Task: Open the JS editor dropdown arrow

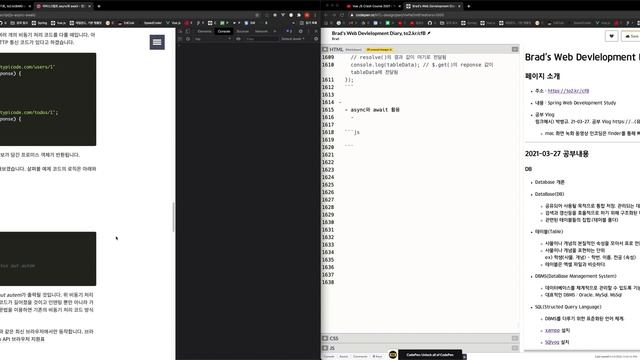Action: tap(515, 348)
